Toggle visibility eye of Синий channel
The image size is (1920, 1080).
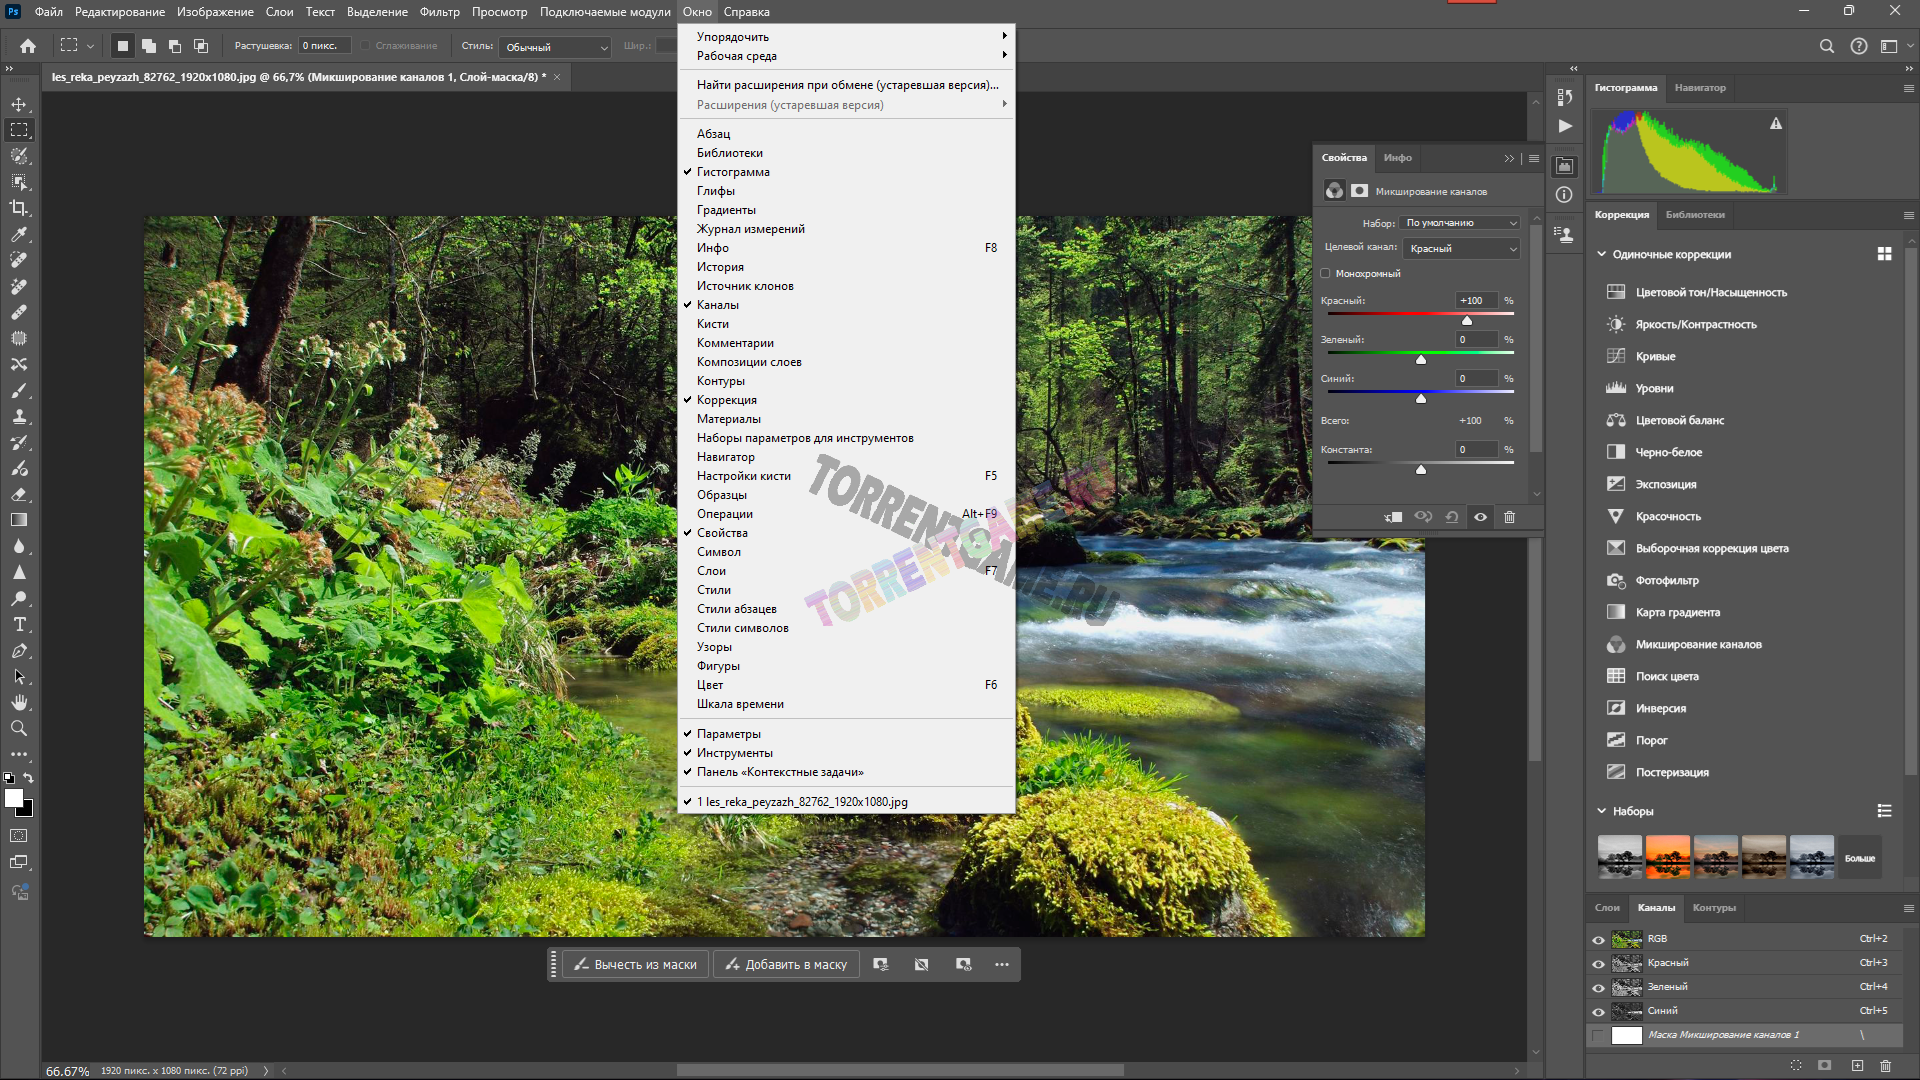tap(1598, 1011)
